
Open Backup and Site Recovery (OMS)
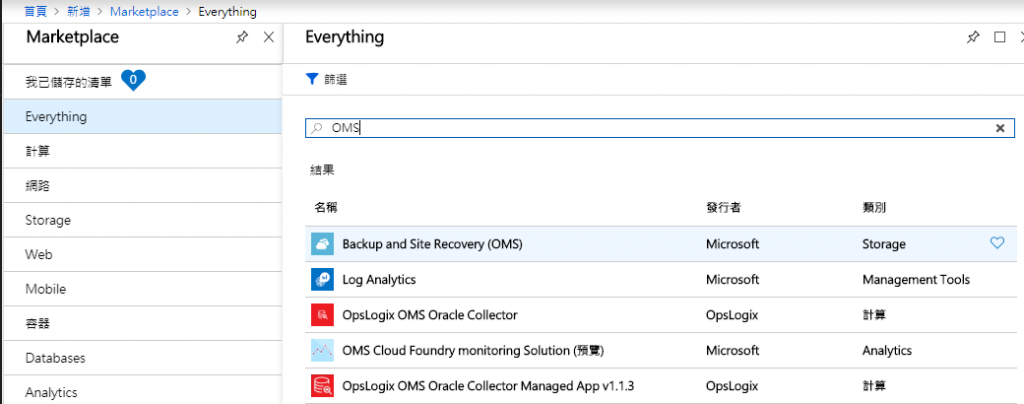point(432,244)
